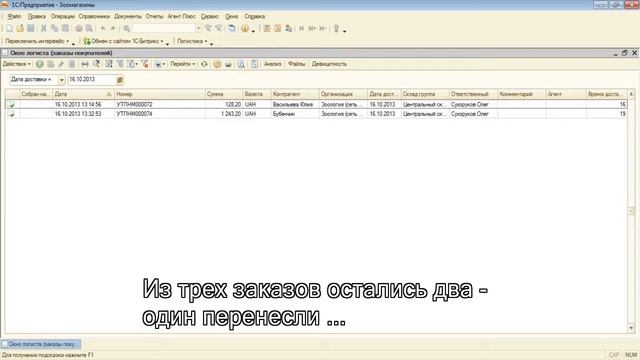Open the Сервис menu

click(x=210, y=16)
